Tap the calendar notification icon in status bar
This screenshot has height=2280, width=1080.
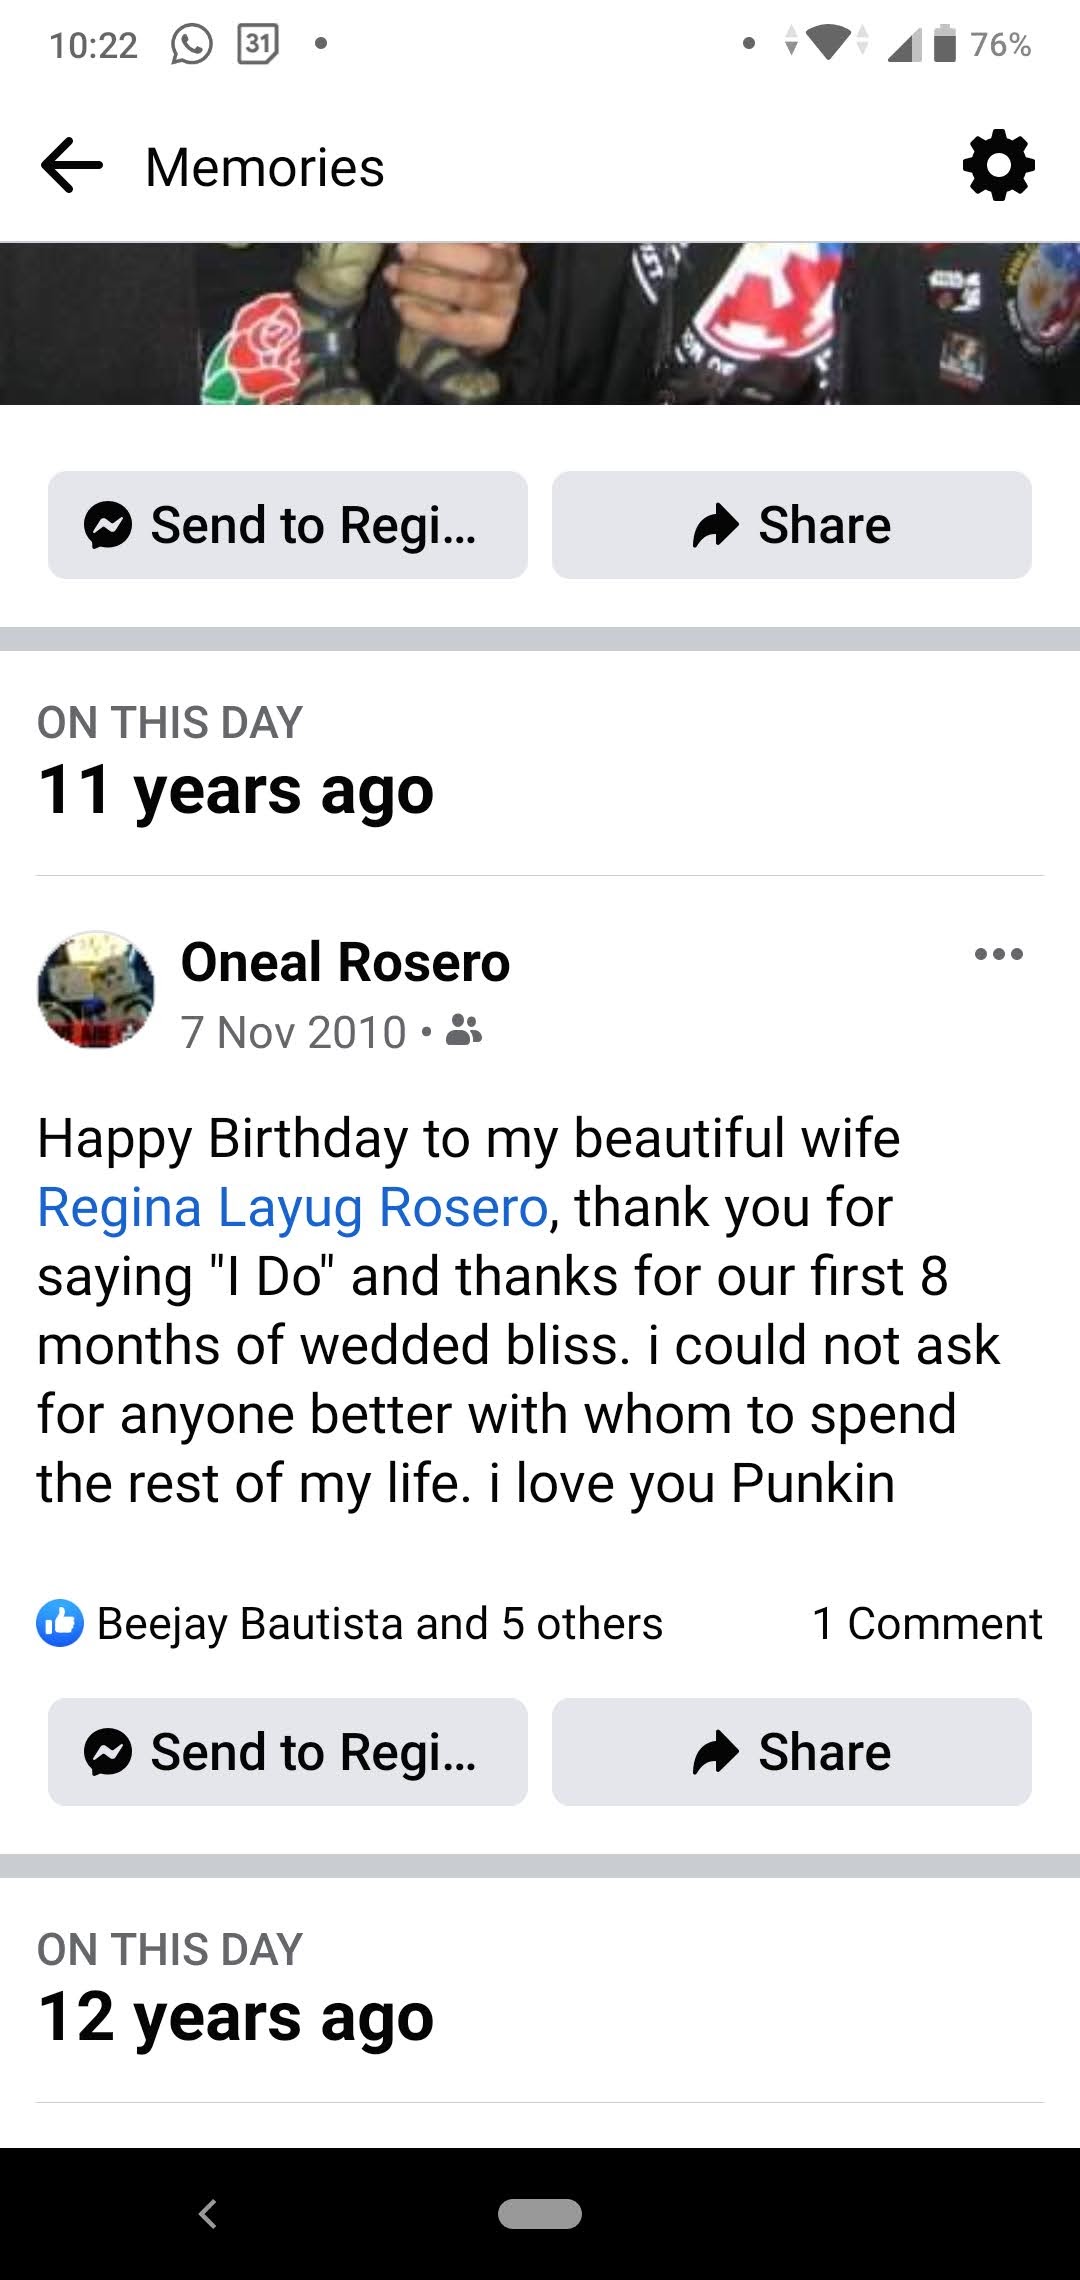(x=257, y=44)
